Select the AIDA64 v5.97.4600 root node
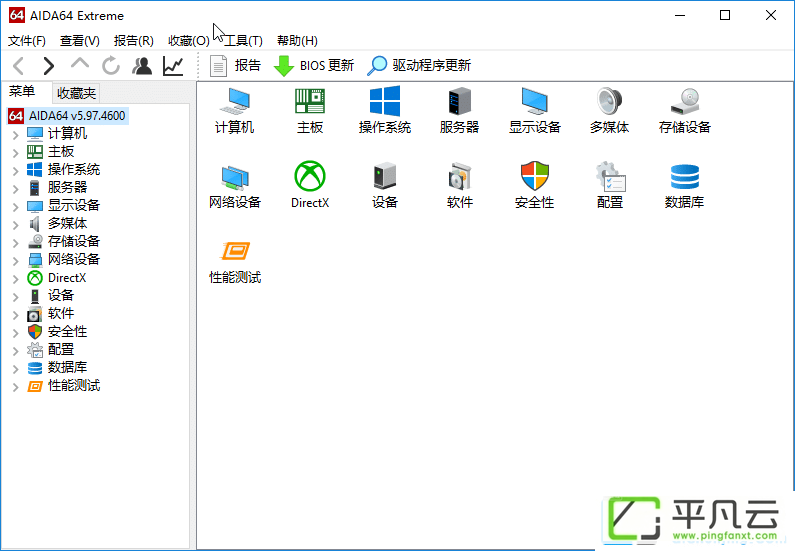 tap(68, 116)
